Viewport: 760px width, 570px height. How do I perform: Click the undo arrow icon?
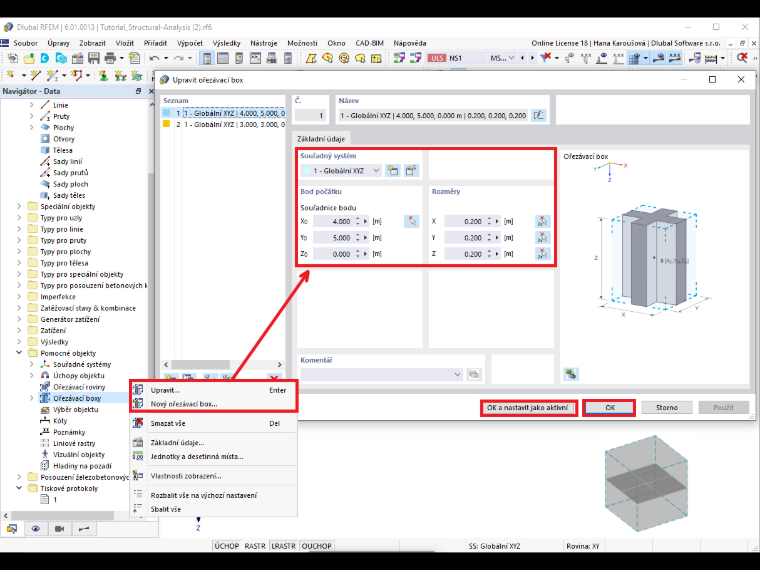(154, 58)
